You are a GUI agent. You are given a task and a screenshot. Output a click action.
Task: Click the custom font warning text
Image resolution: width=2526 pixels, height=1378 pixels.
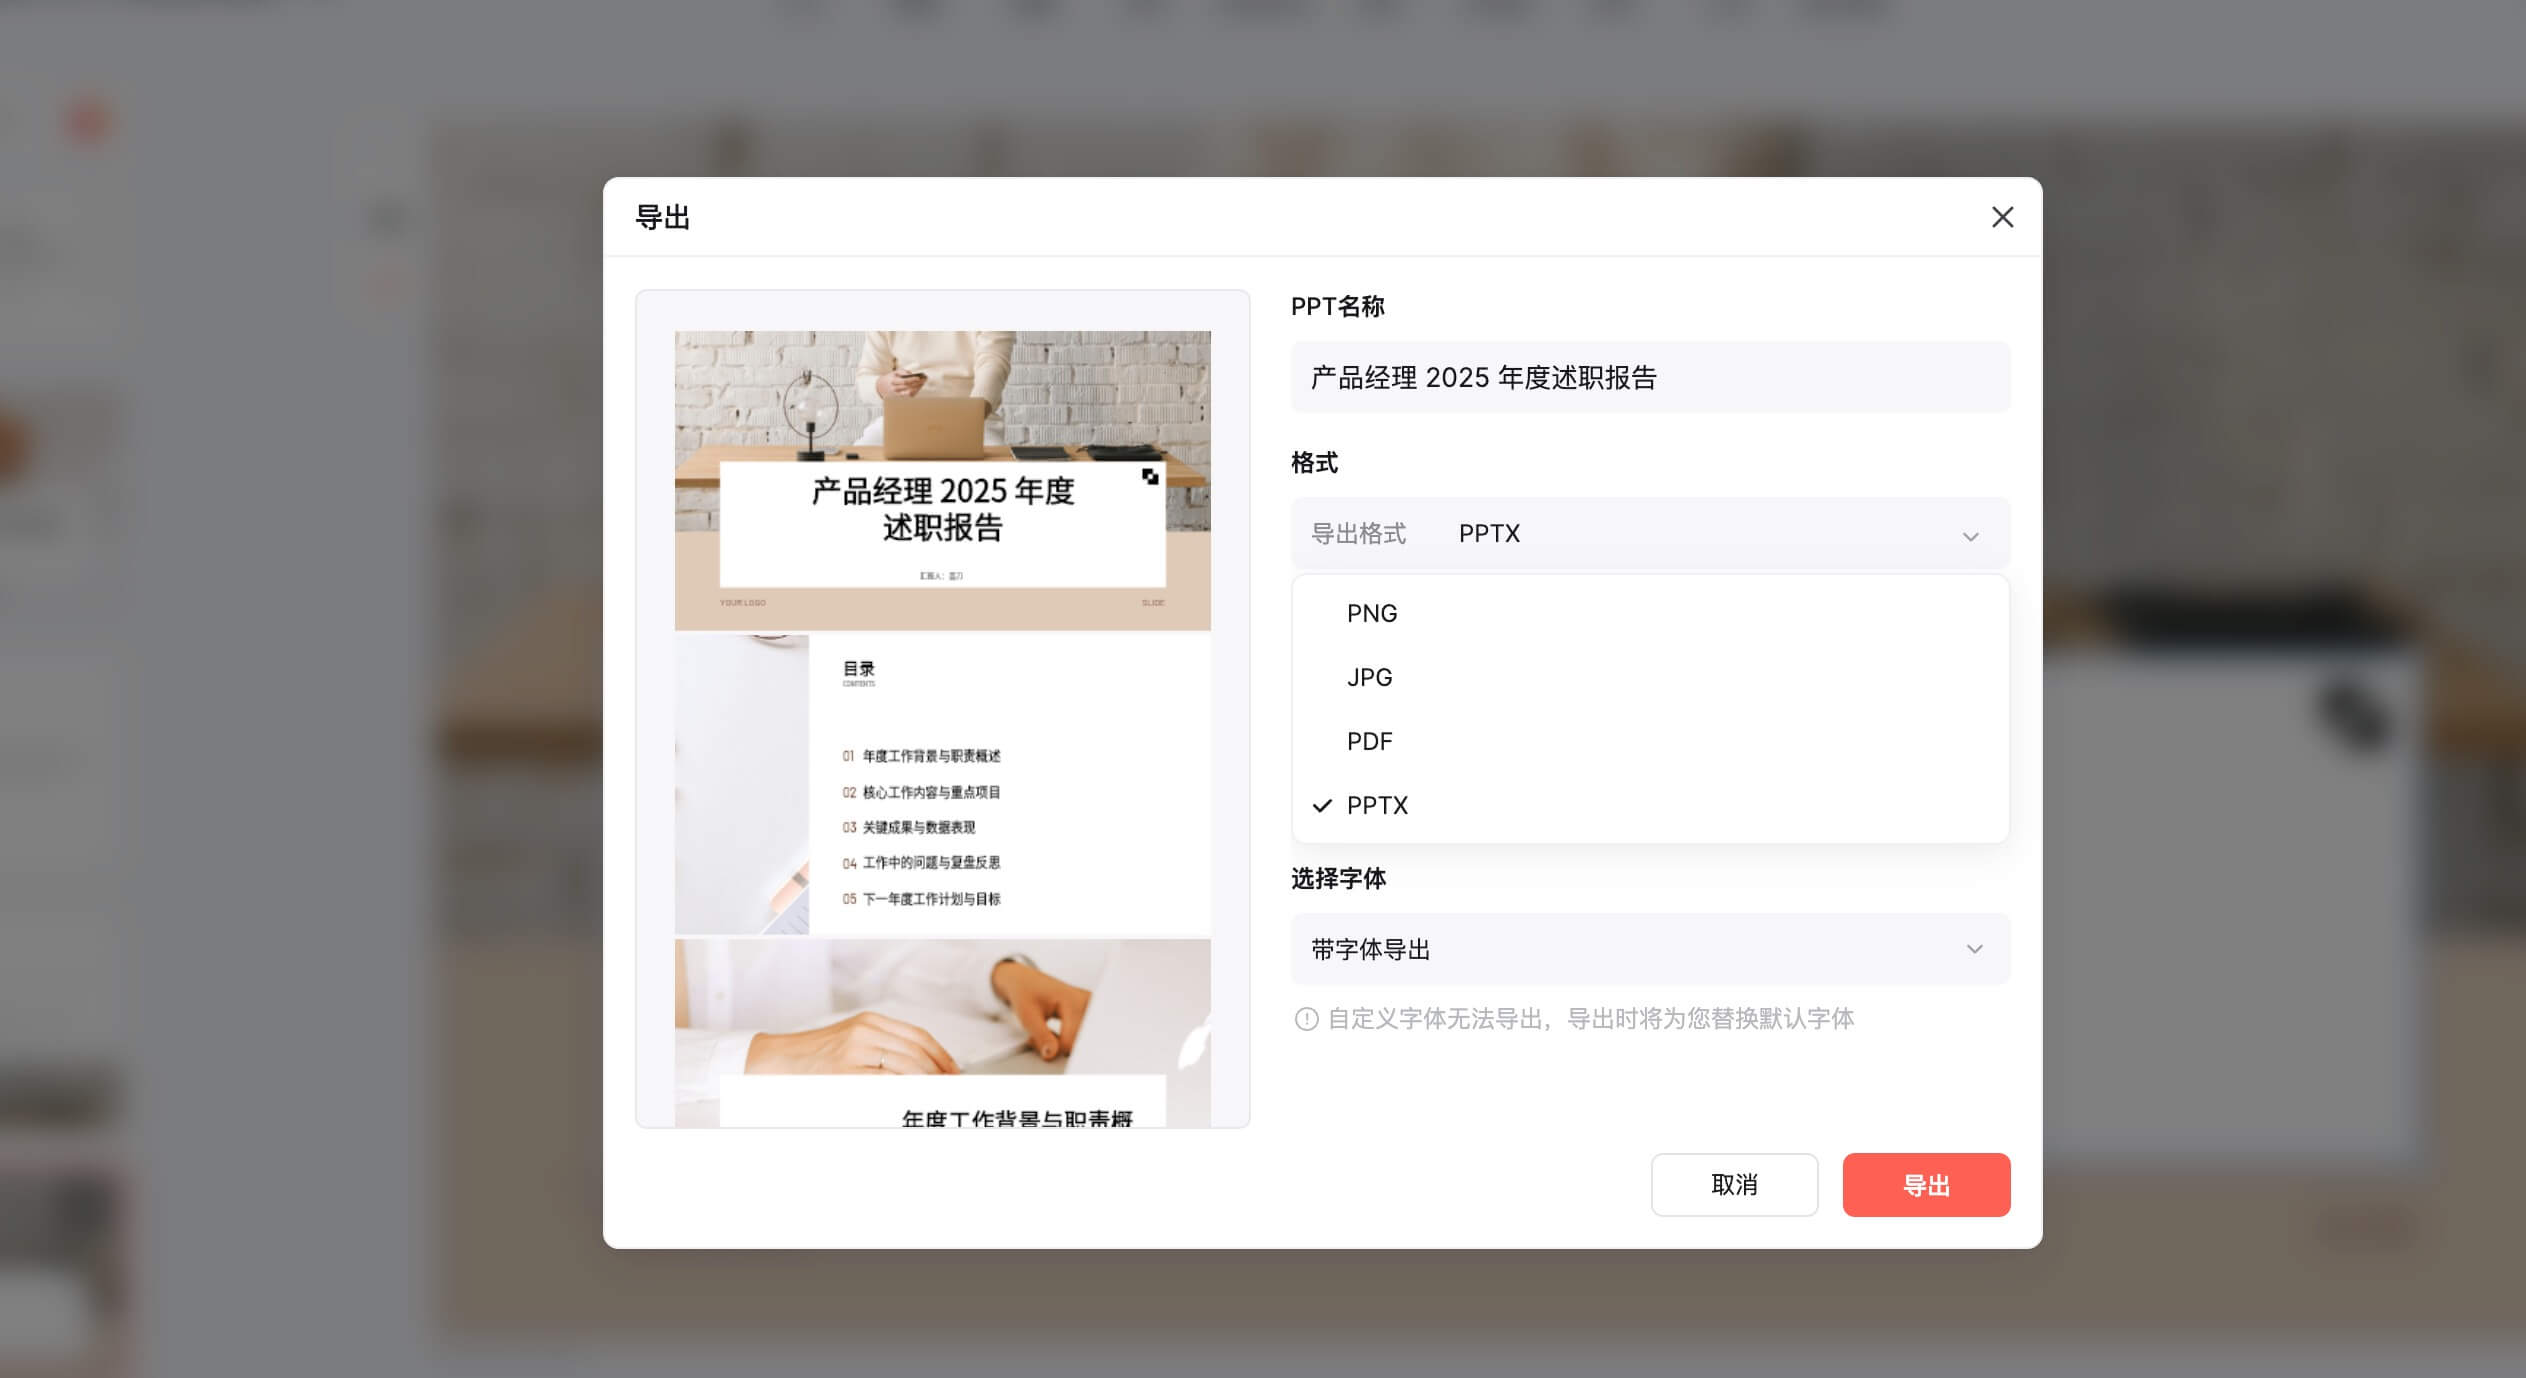pyautogui.click(x=1590, y=1019)
